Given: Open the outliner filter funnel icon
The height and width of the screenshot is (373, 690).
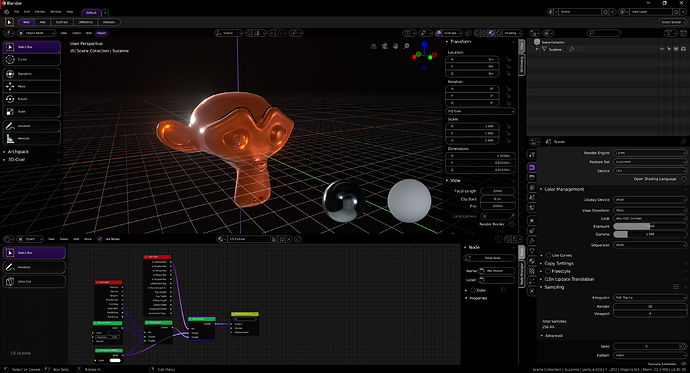Looking at the screenshot, I should coord(668,33).
